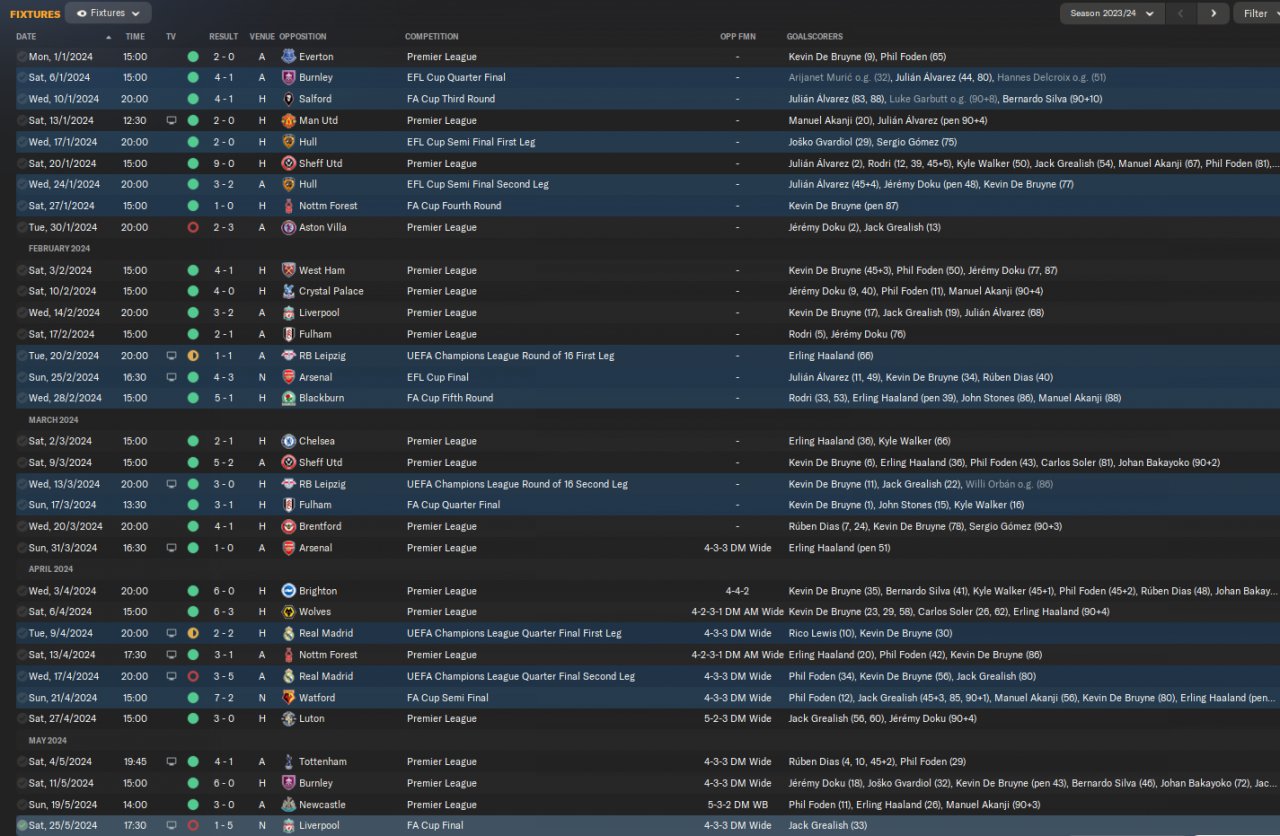Click 'Wed, 14/2/2024' date of Liverpool match
The width and height of the screenshot is (1280, 836).
tap(64, 313)
